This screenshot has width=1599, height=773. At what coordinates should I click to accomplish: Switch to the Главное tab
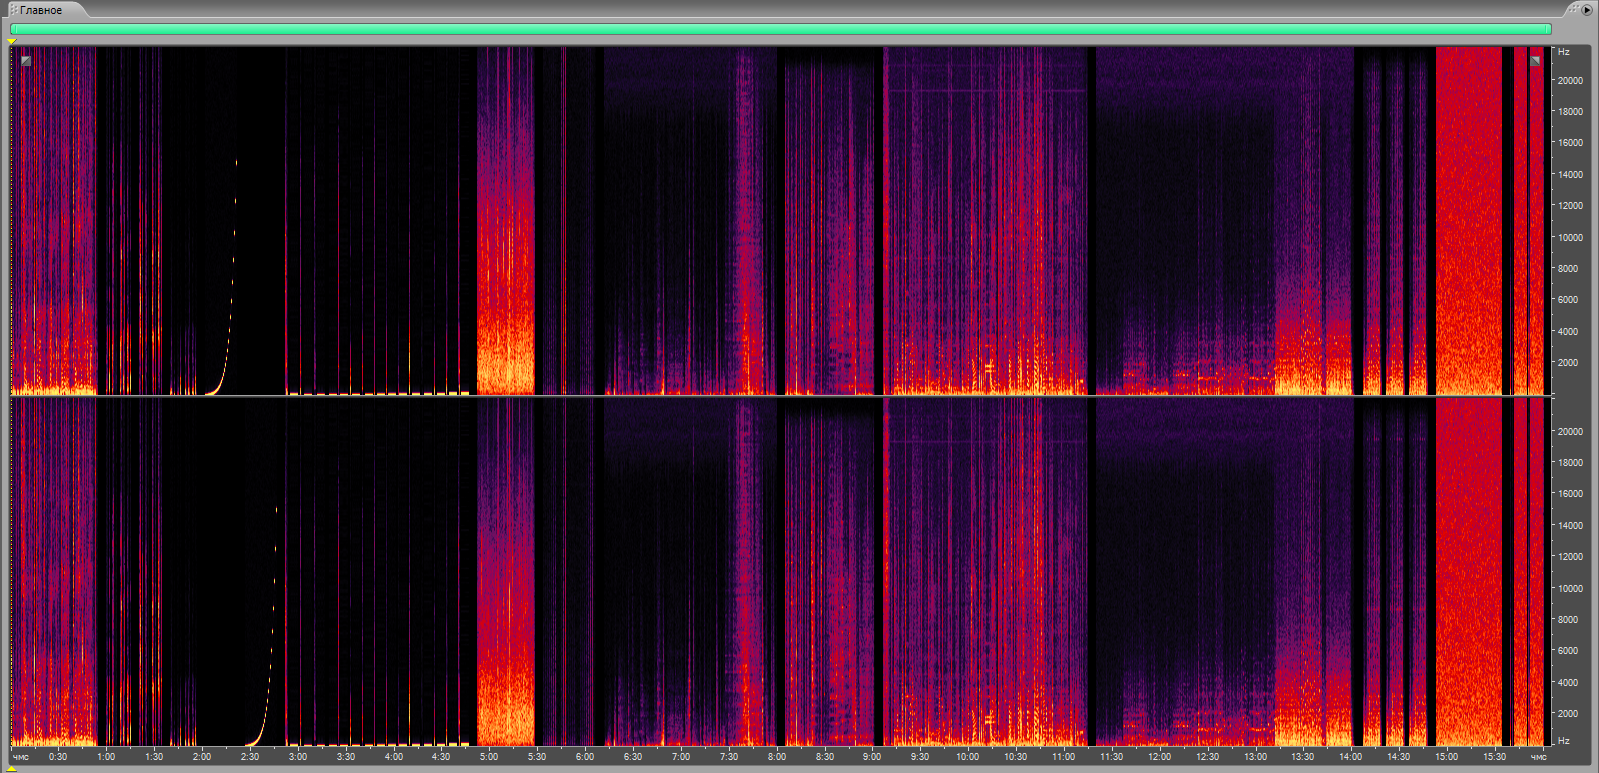(x=41, y=10)
